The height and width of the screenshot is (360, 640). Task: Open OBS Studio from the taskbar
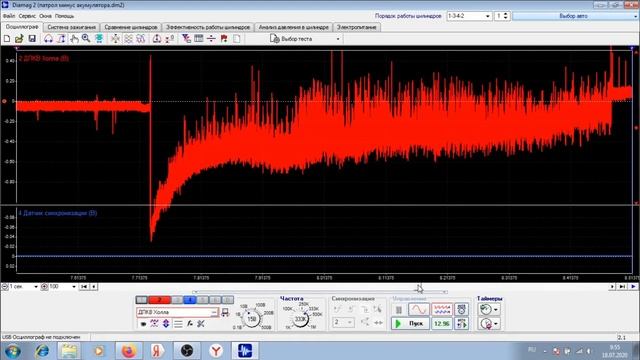pos(187,351)
